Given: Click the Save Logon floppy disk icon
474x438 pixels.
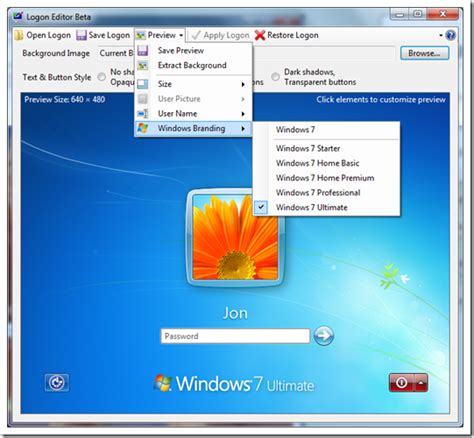Looking at the screenshot, I should click(81, 35).
